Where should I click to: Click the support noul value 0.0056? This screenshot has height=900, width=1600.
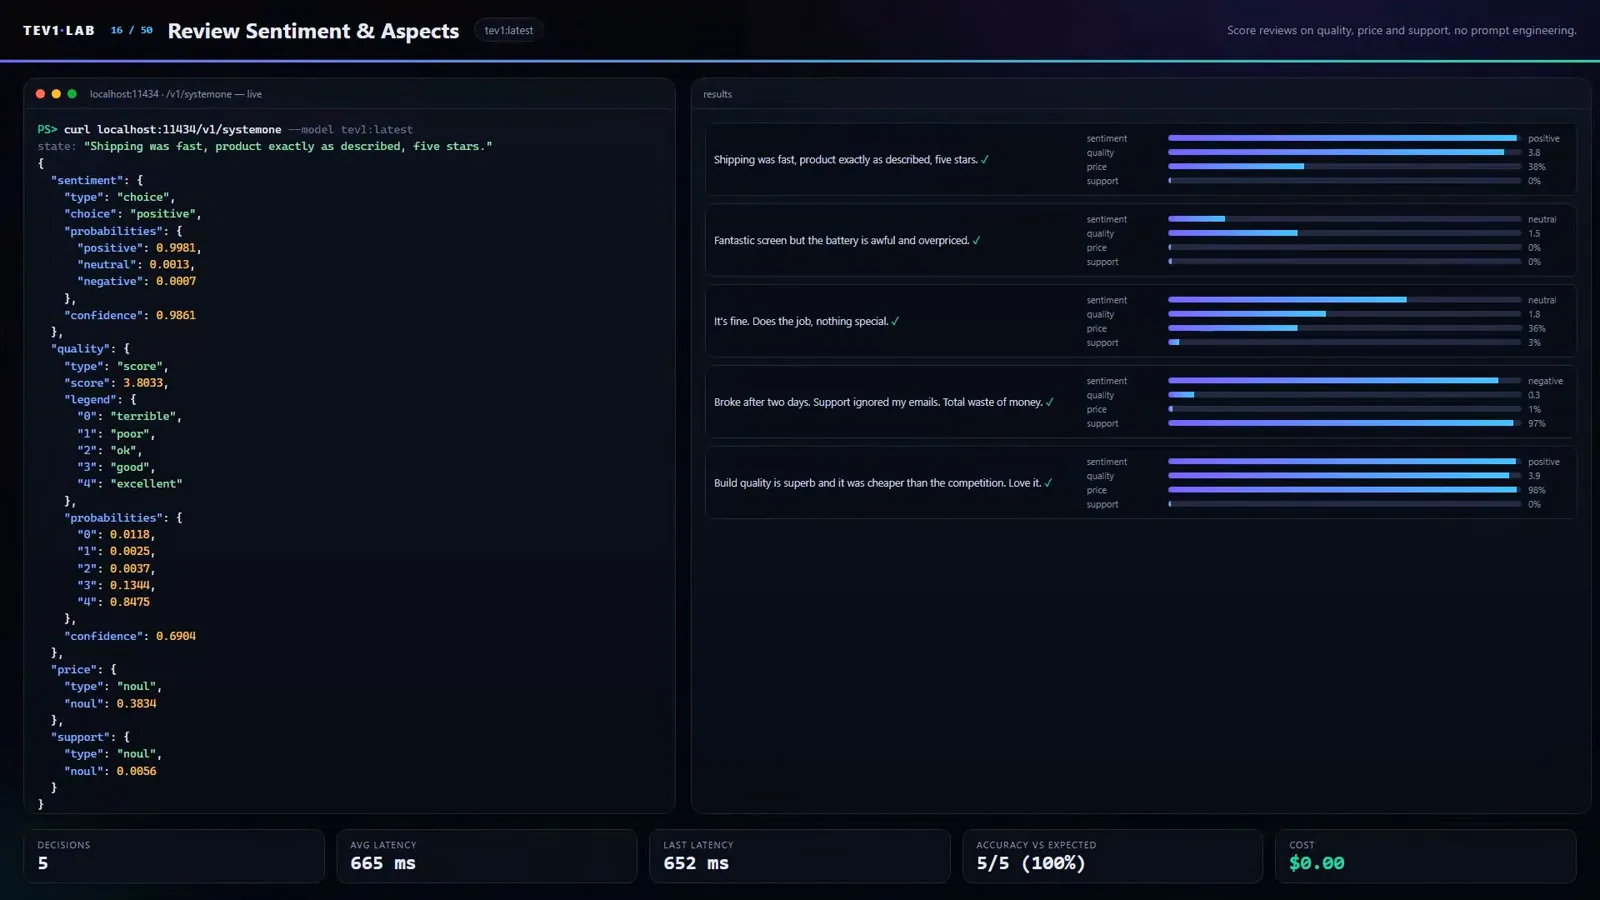136,772
